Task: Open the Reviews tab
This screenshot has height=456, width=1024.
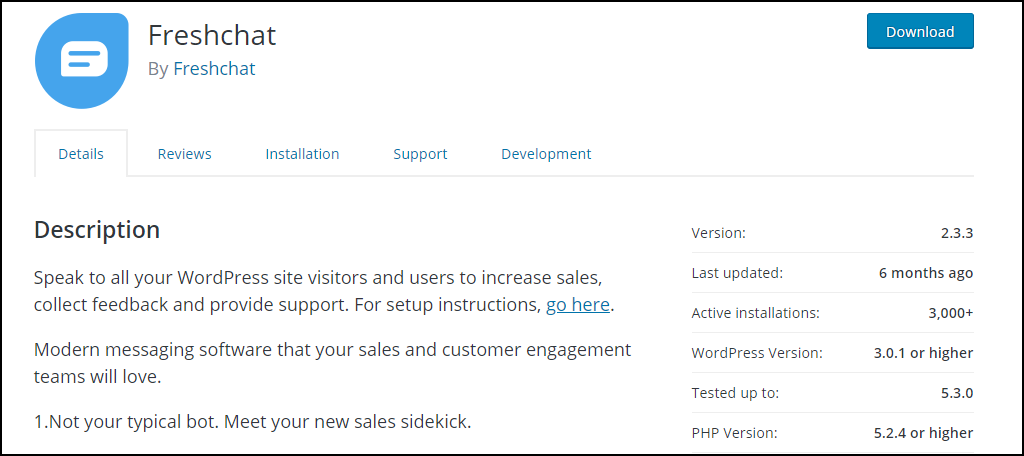Action: click(x=184, y=154)
